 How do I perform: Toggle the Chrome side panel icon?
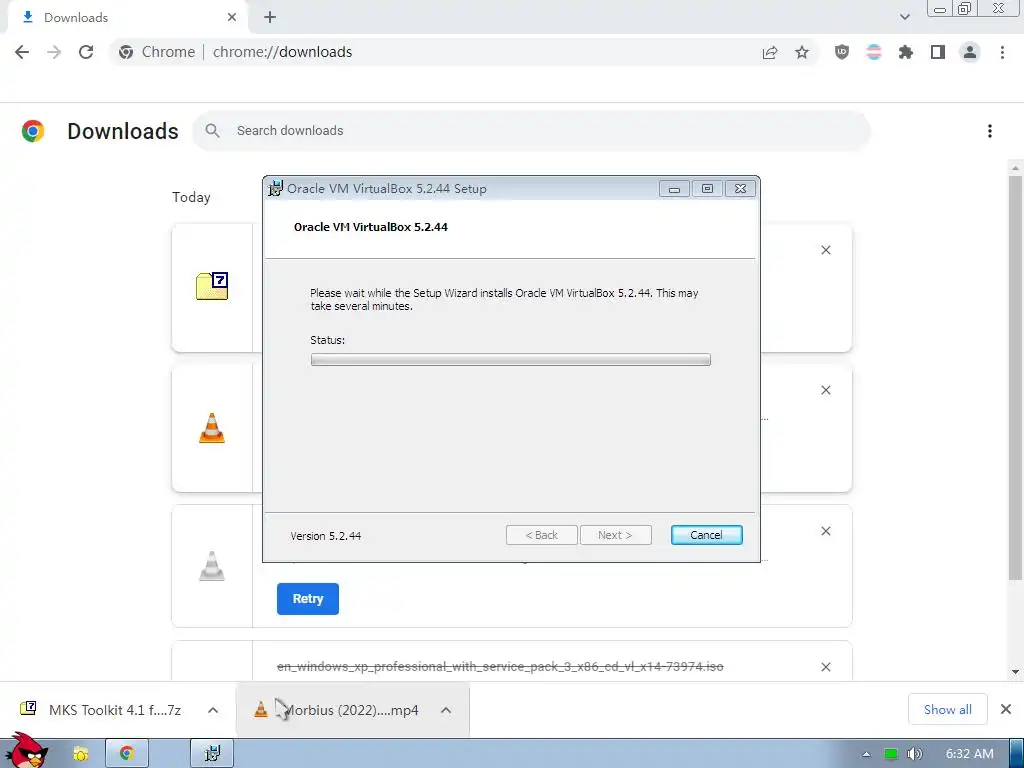tap(938, 52)
